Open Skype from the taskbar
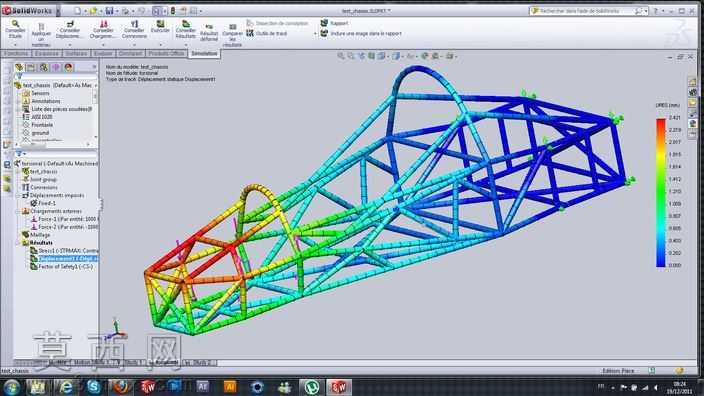Screen dimensions: 704x396 [93, 387]
